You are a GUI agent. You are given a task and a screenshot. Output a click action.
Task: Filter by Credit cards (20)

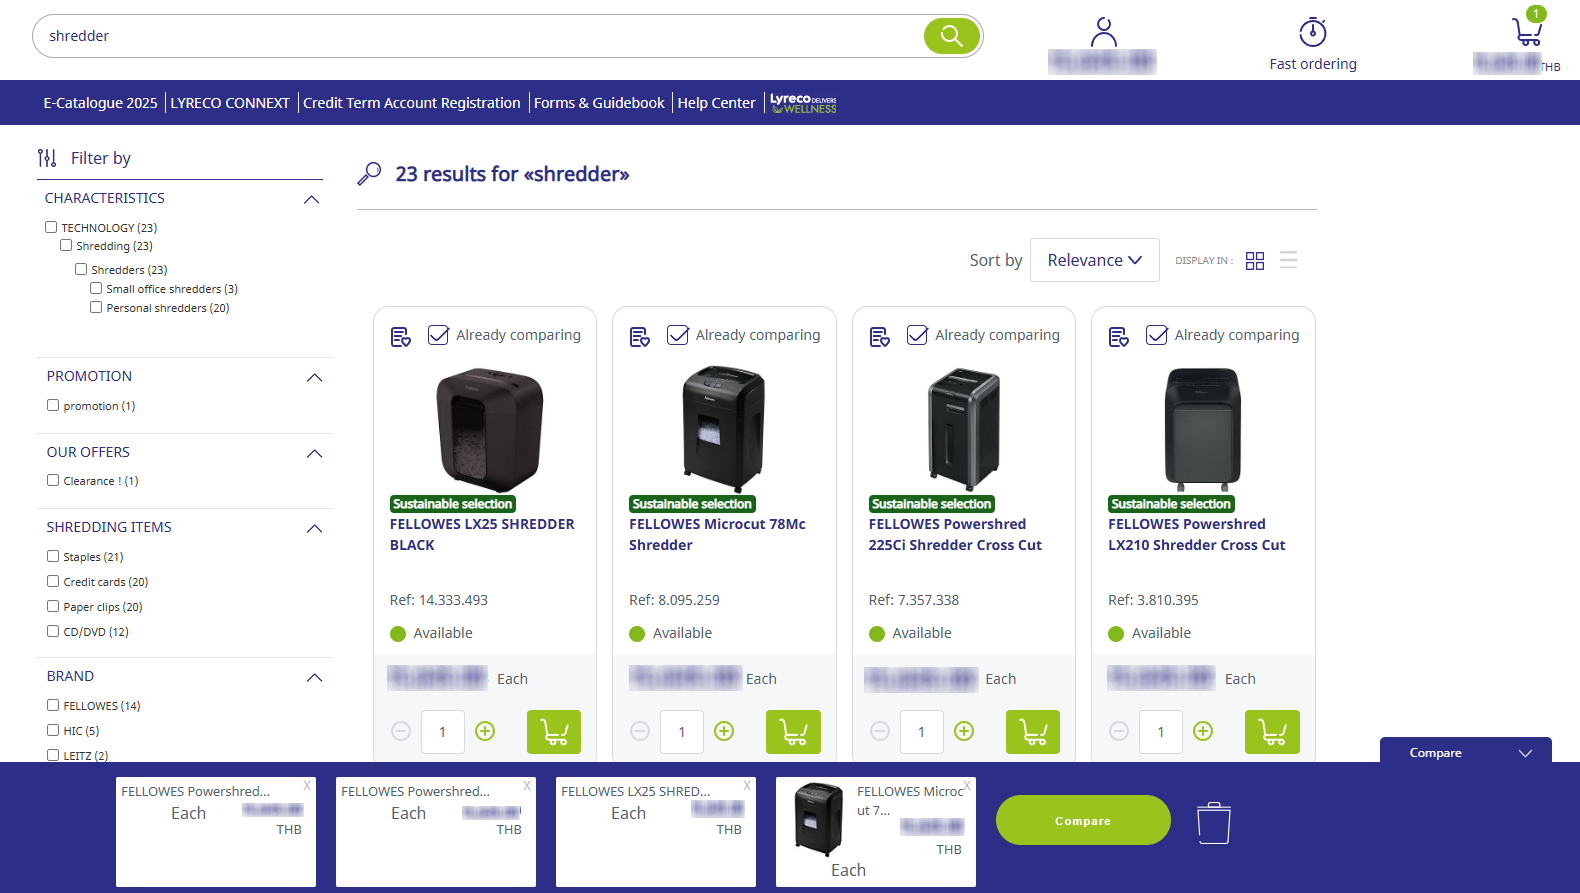pos(53,581)
